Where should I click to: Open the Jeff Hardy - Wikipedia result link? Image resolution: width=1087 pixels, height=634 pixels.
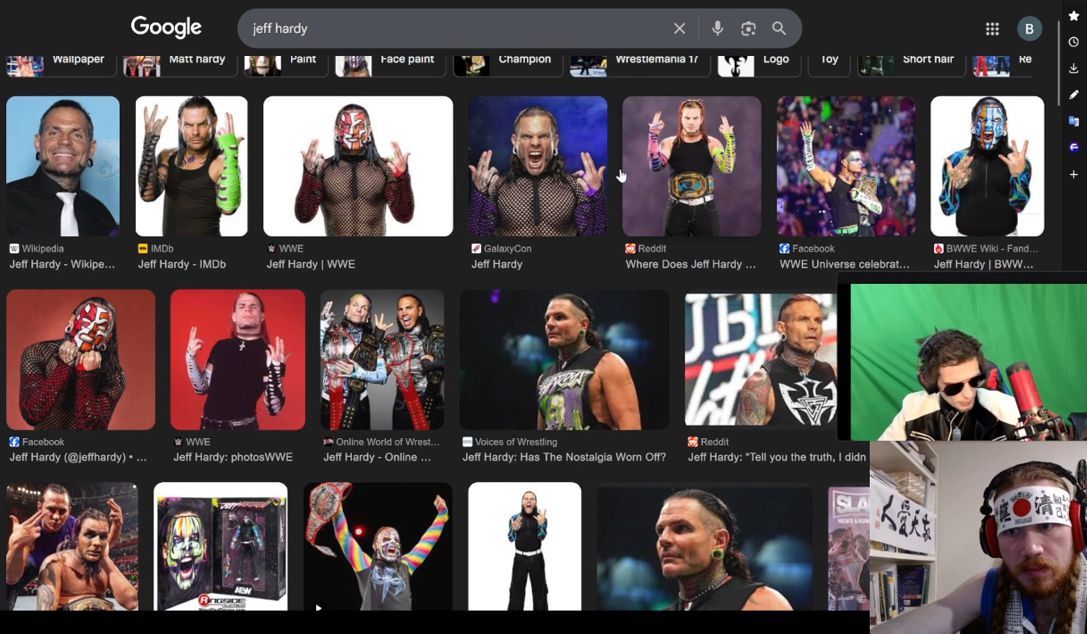pos(62,264)
